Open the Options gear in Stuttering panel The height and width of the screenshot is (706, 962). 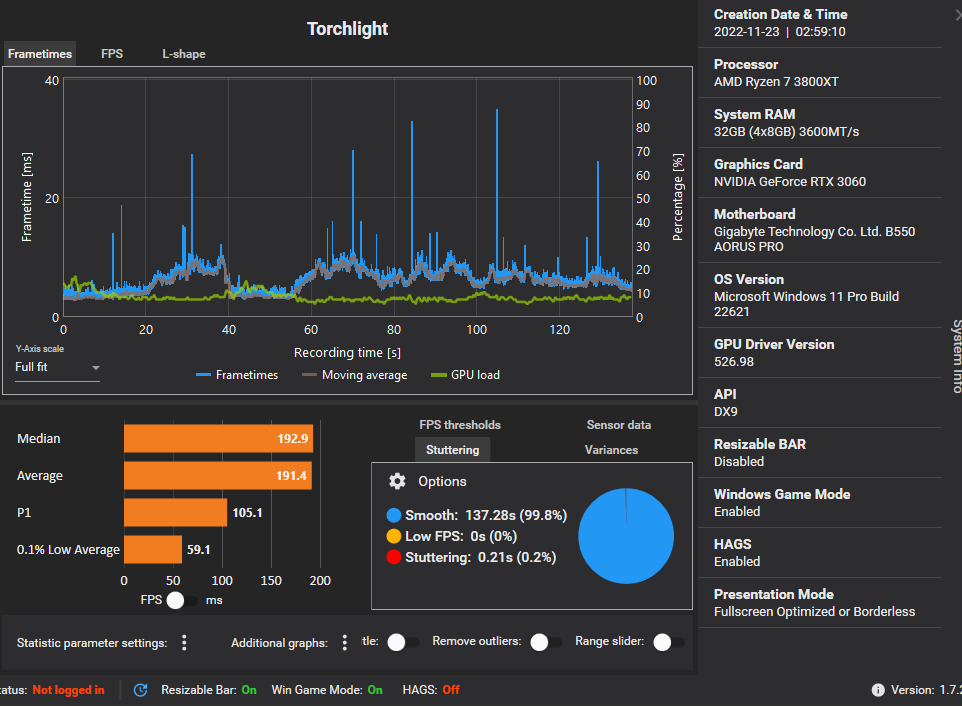click(397, 482)
